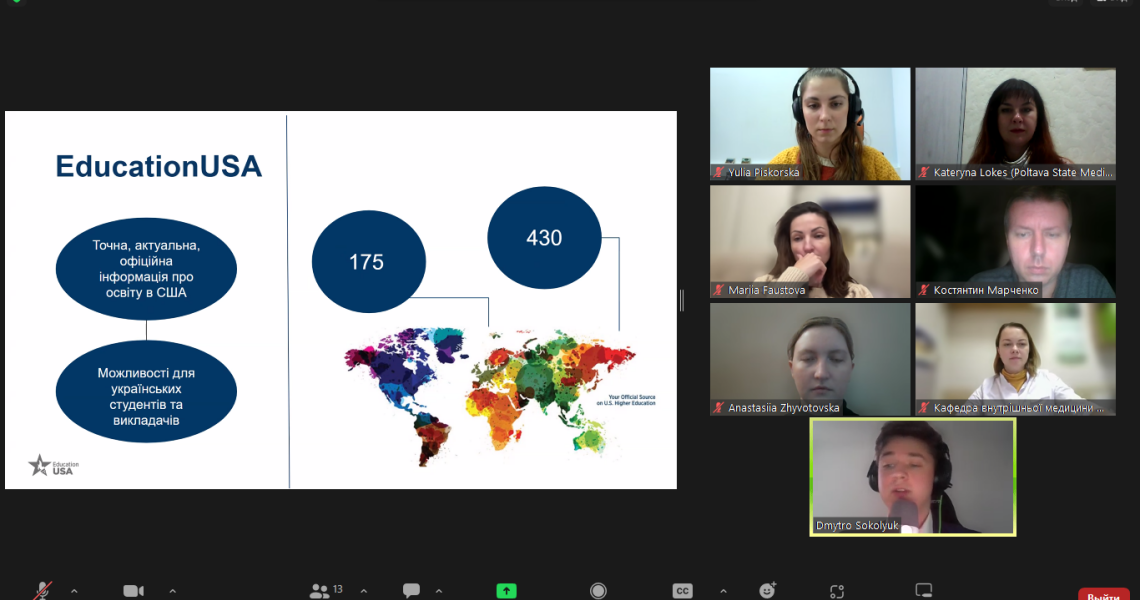Open the meeting chat

(410, 588)
